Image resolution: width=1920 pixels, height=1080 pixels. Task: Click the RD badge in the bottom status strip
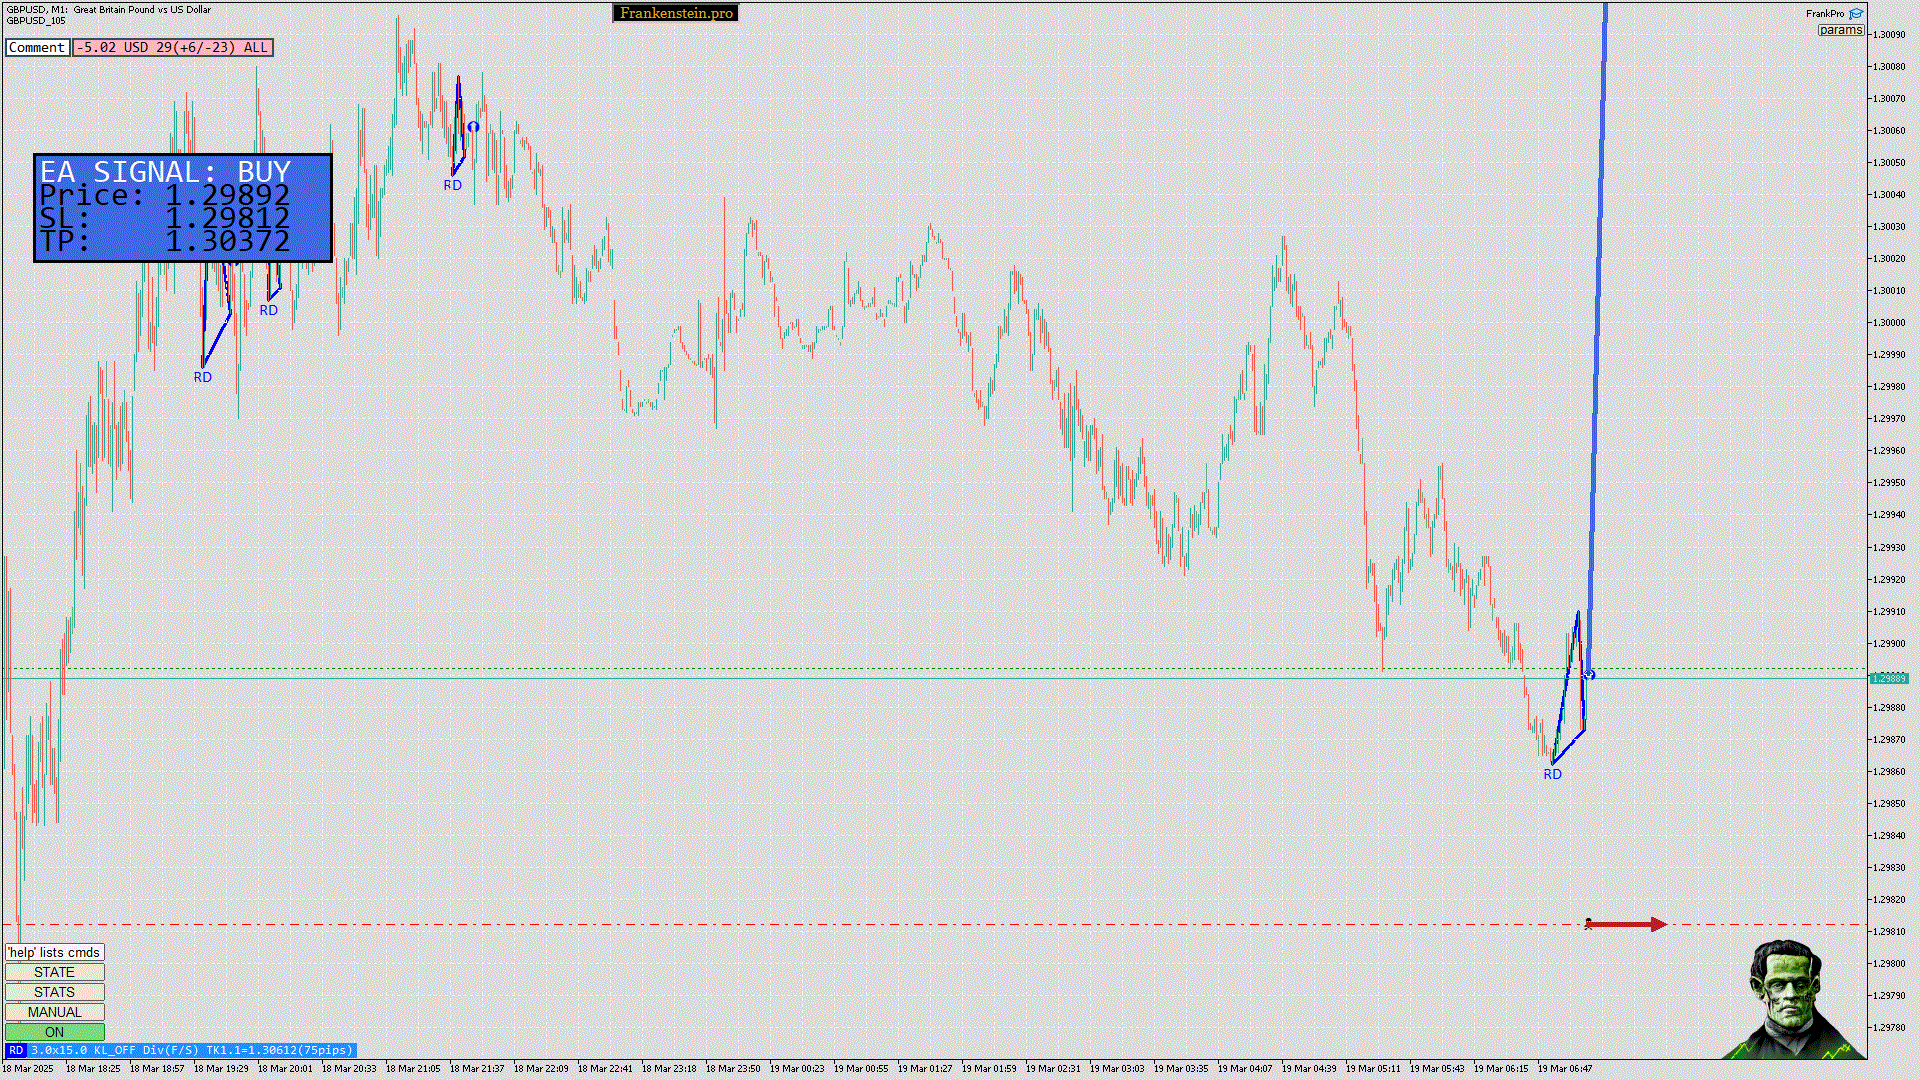pyautogui.click(x=16, y=1050)
